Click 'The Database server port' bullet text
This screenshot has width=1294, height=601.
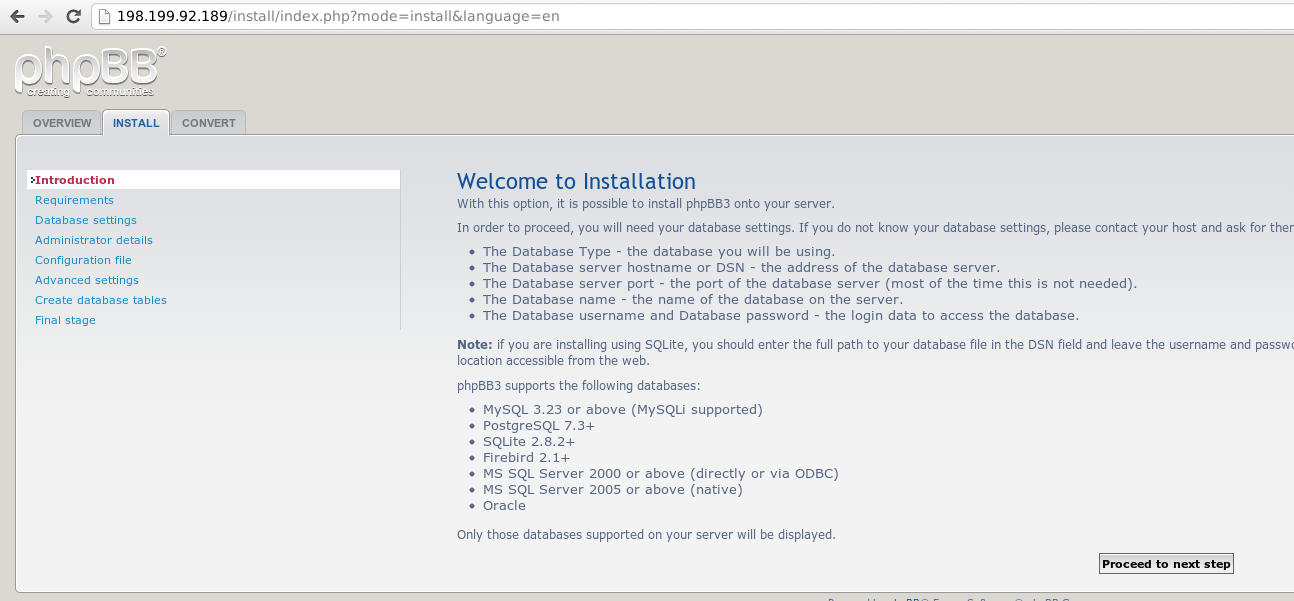(810, 284)
